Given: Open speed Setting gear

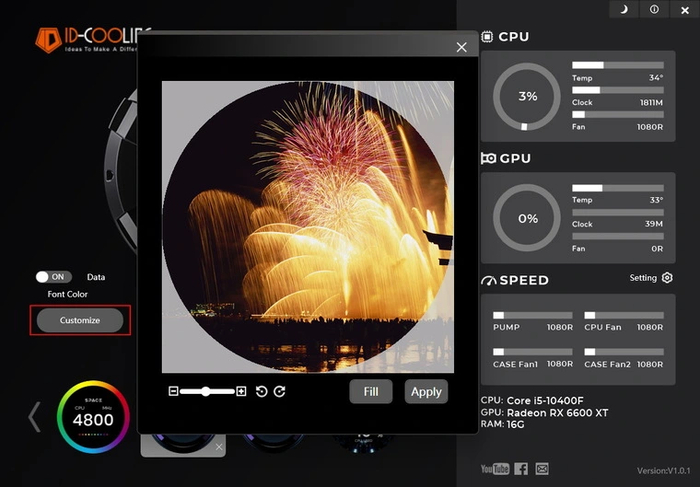Looking at the screenshot, I should tap(667, 278).
